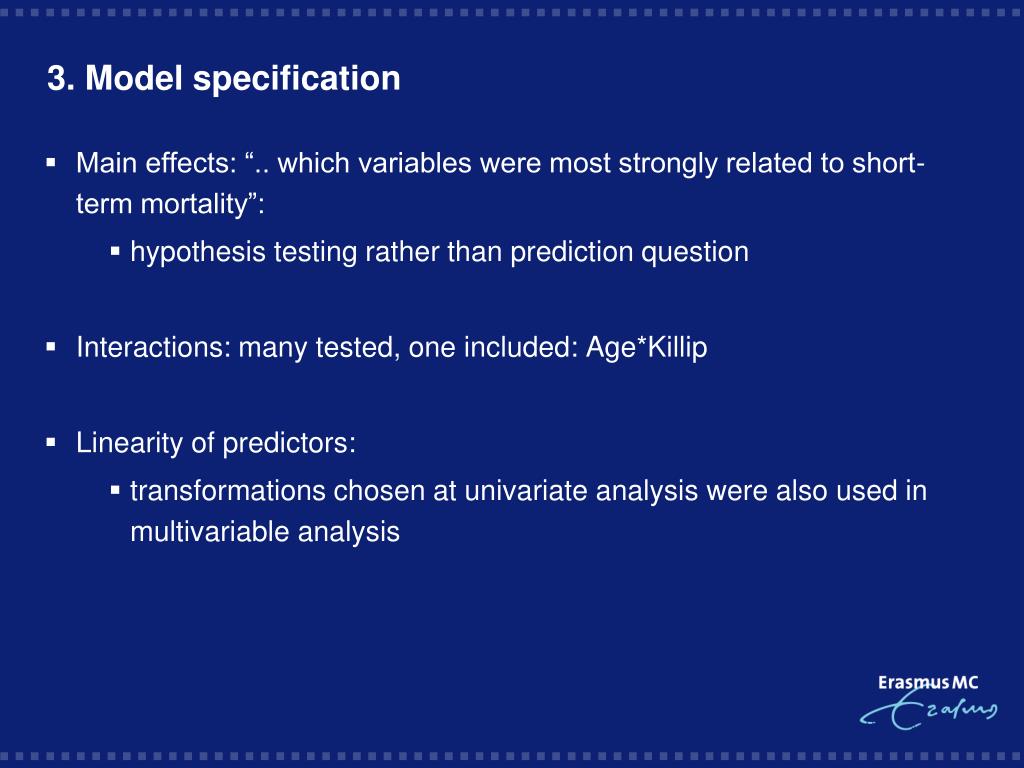1024x768 pixels.
Task: Click the Erasmus handwritten signature graphic
Action: pos(928,710)
